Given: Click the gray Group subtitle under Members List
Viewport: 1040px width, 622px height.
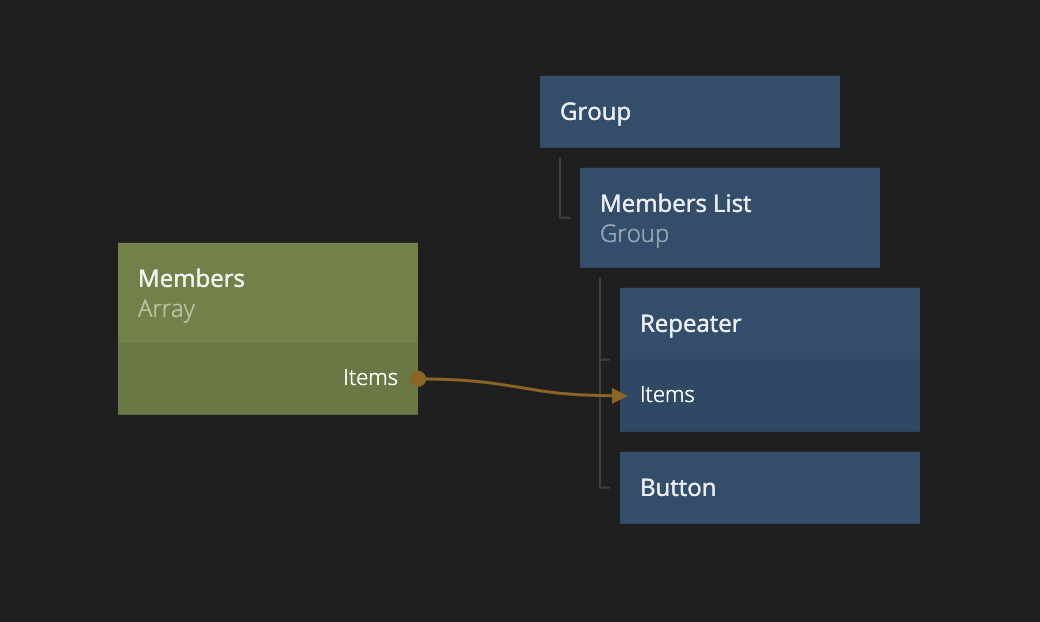Looking at the screenshot, I should [x=634, y=234].
